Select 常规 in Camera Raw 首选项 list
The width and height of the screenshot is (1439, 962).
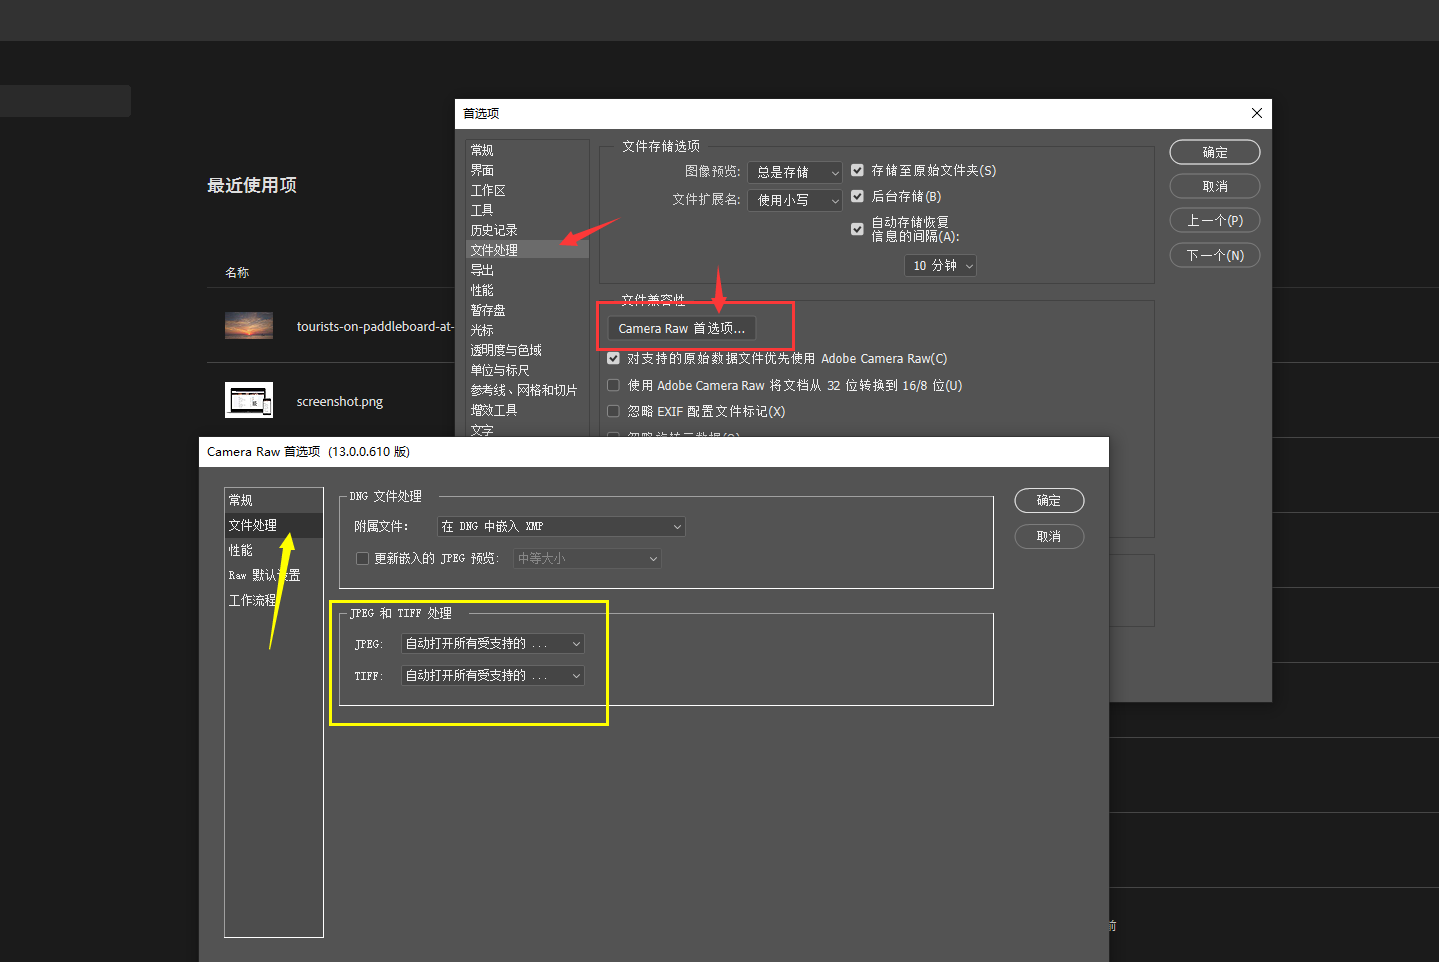coord(241,500)
